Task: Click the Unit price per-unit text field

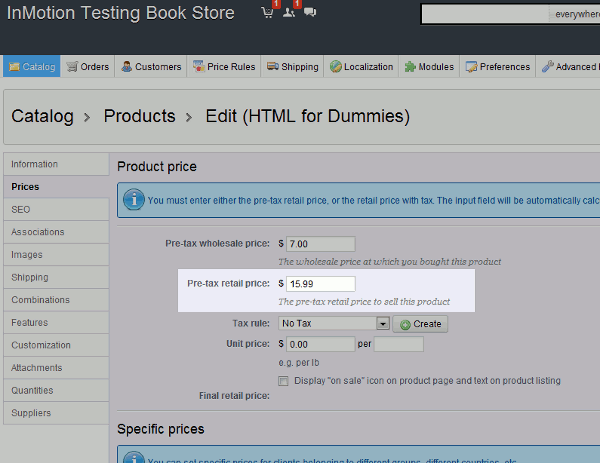Action: 398,344
